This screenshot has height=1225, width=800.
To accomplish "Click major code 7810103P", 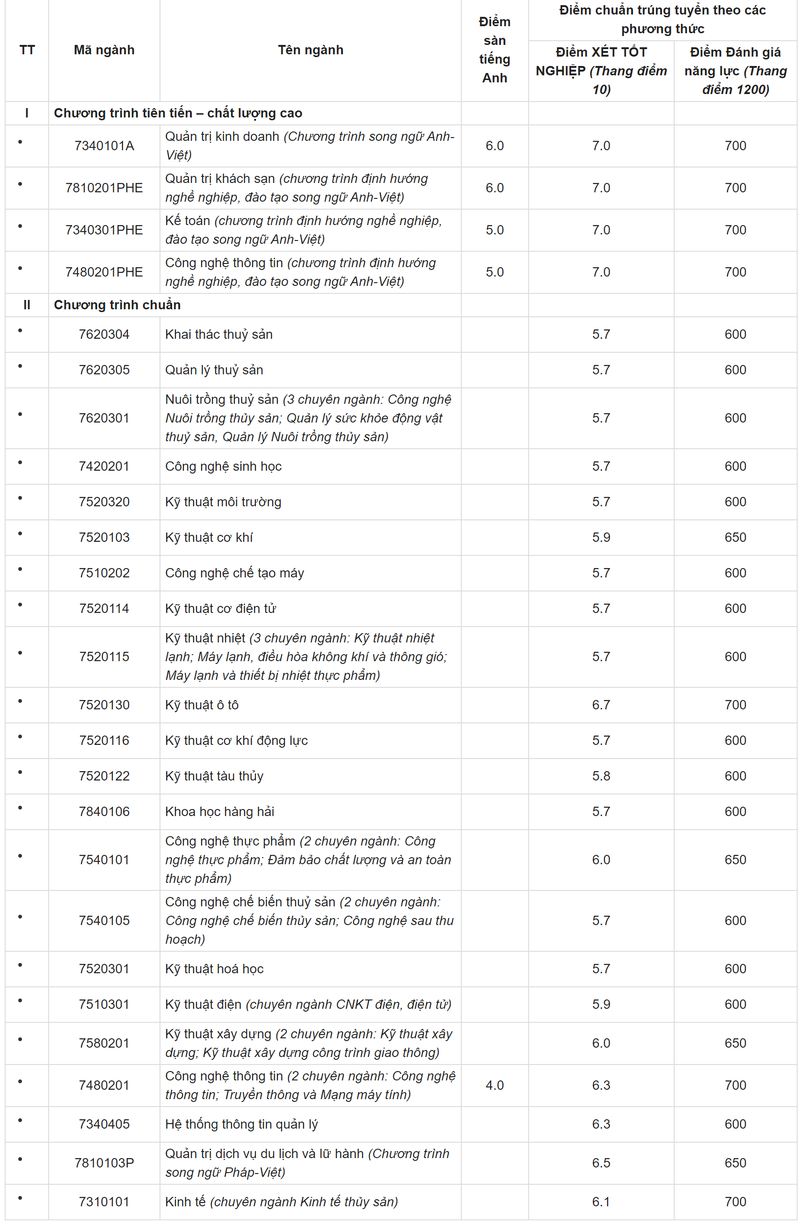I will point(104,1163).
